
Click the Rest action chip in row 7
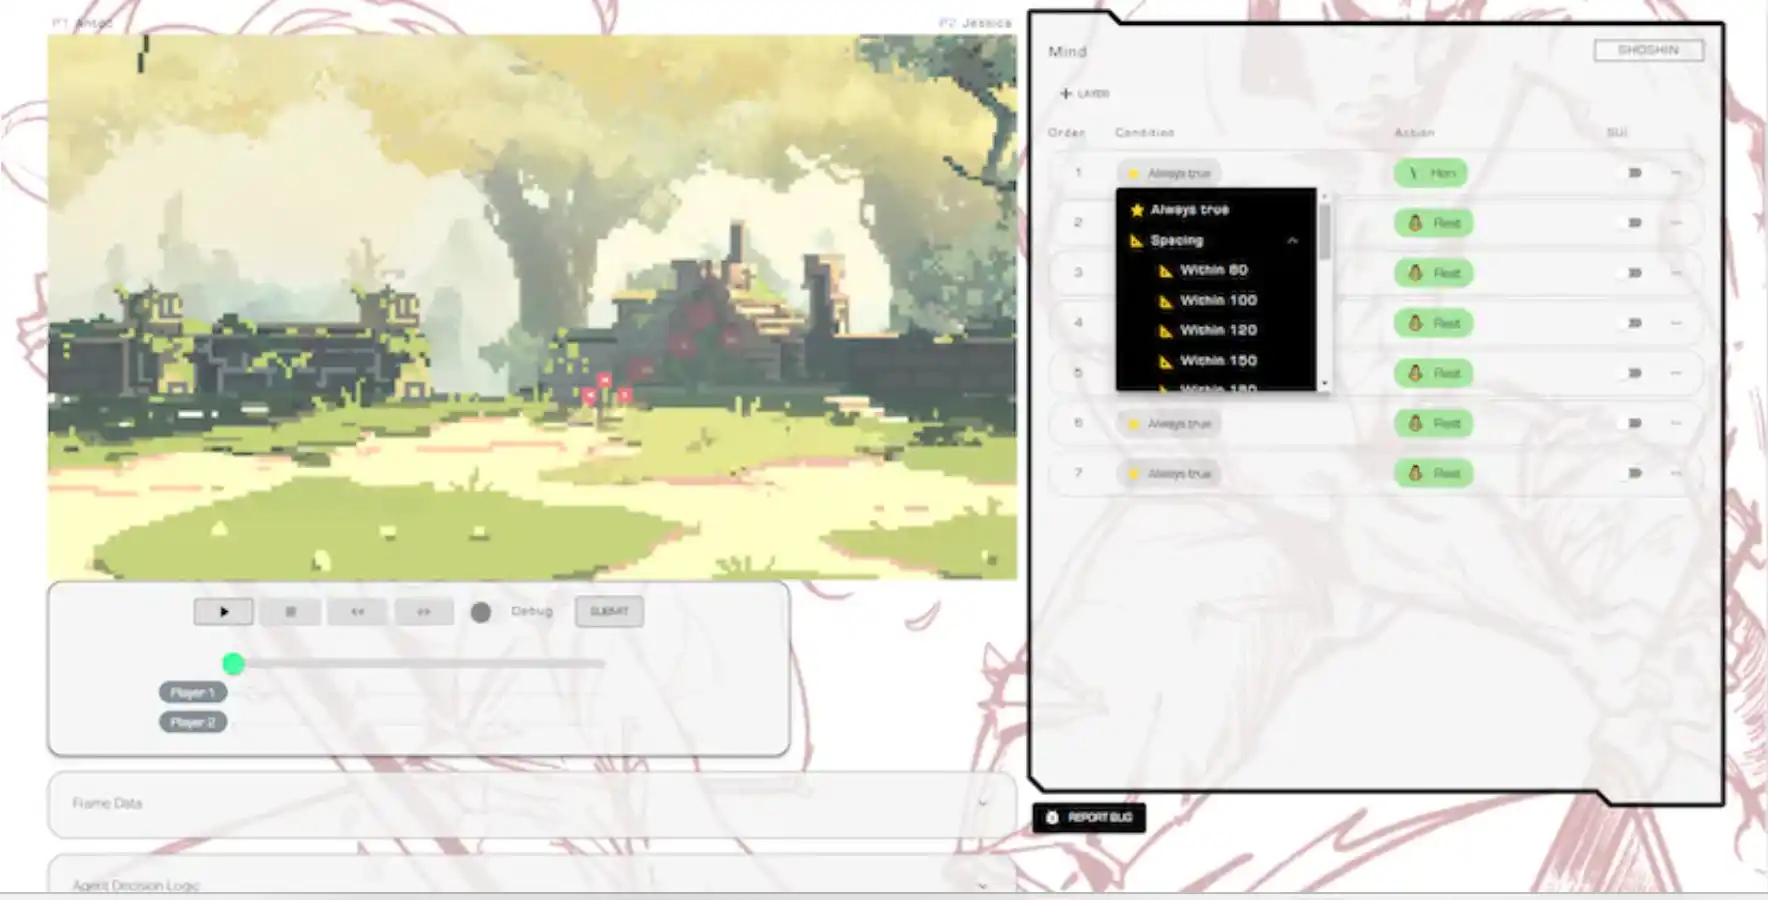(1433, 473)
